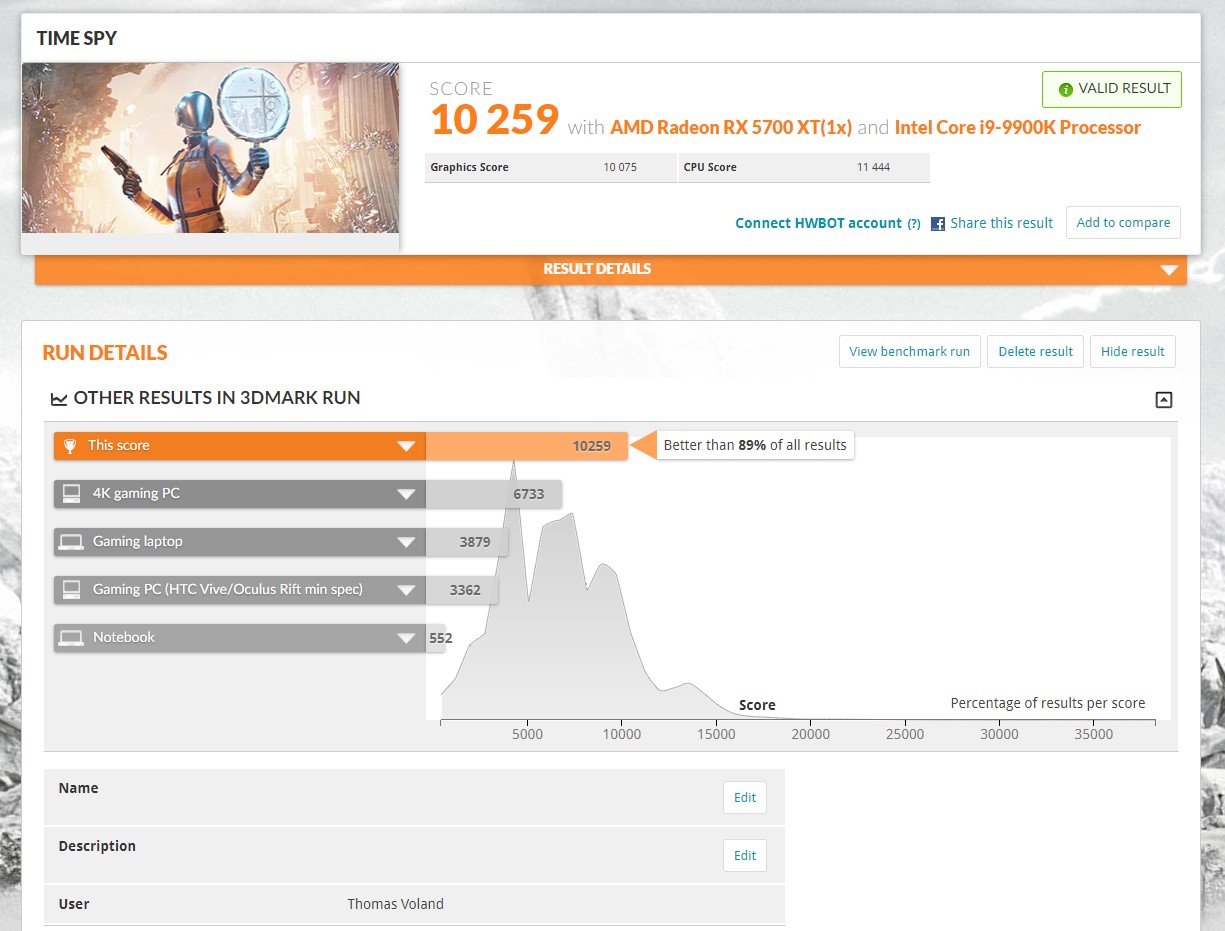Click the Valid Result badge
The height and width of the screenshot is (931, 1225).
click(x=1112, y=89)
